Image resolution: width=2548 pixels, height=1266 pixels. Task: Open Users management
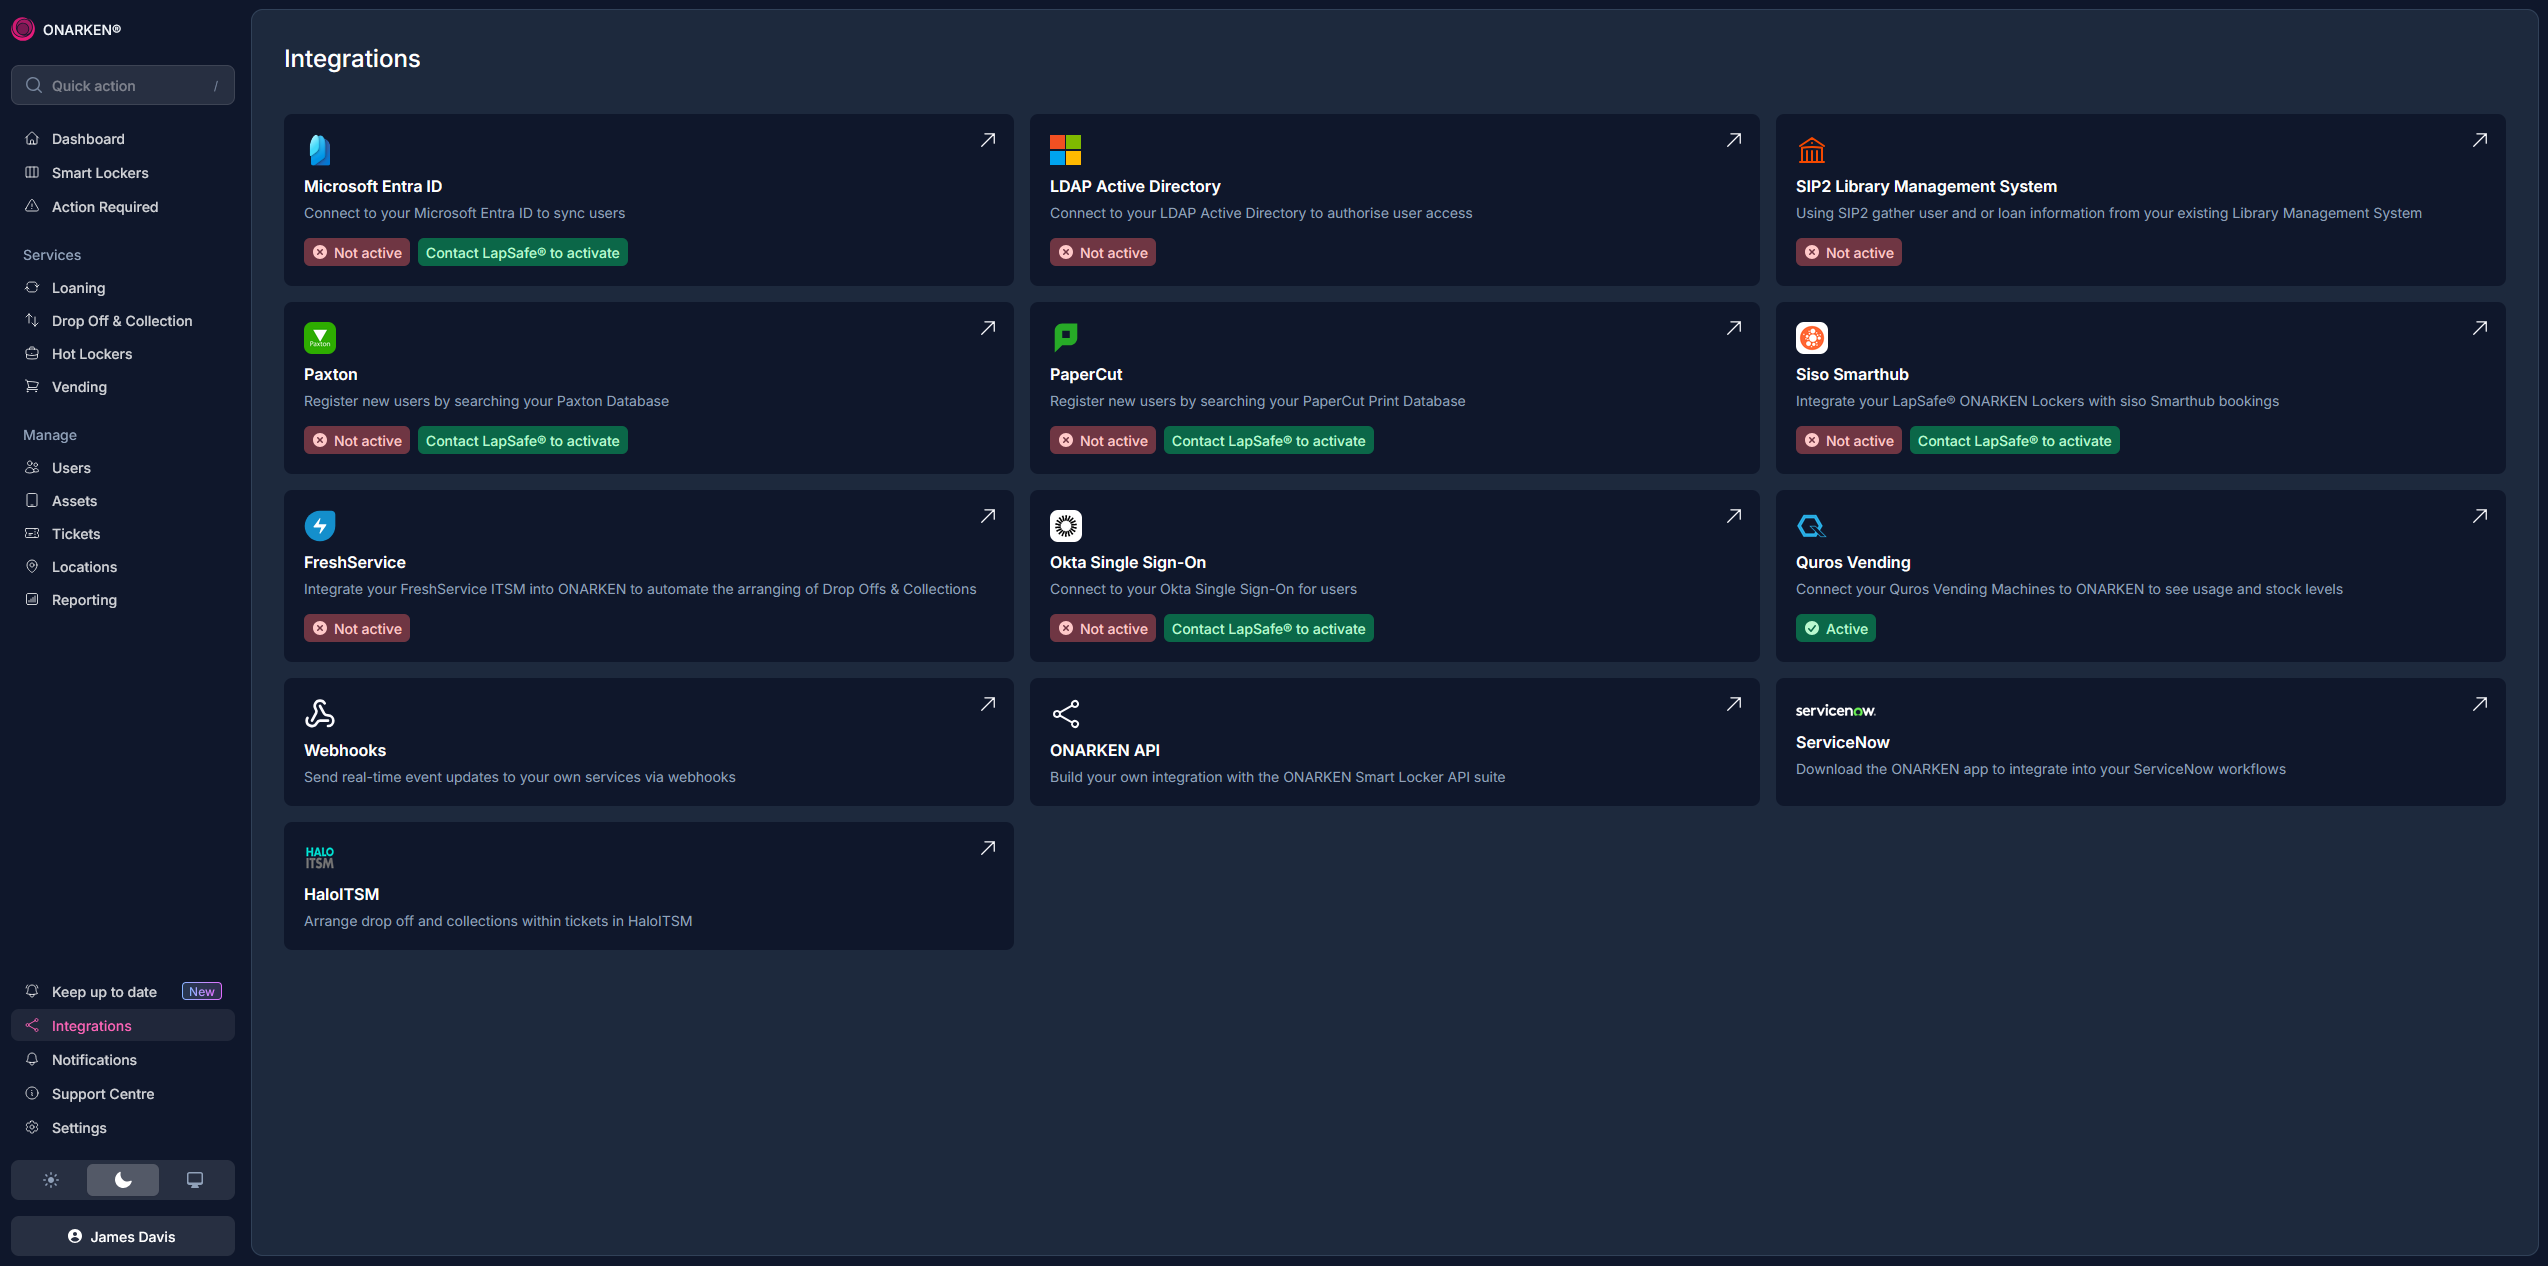tap(123, 468)
